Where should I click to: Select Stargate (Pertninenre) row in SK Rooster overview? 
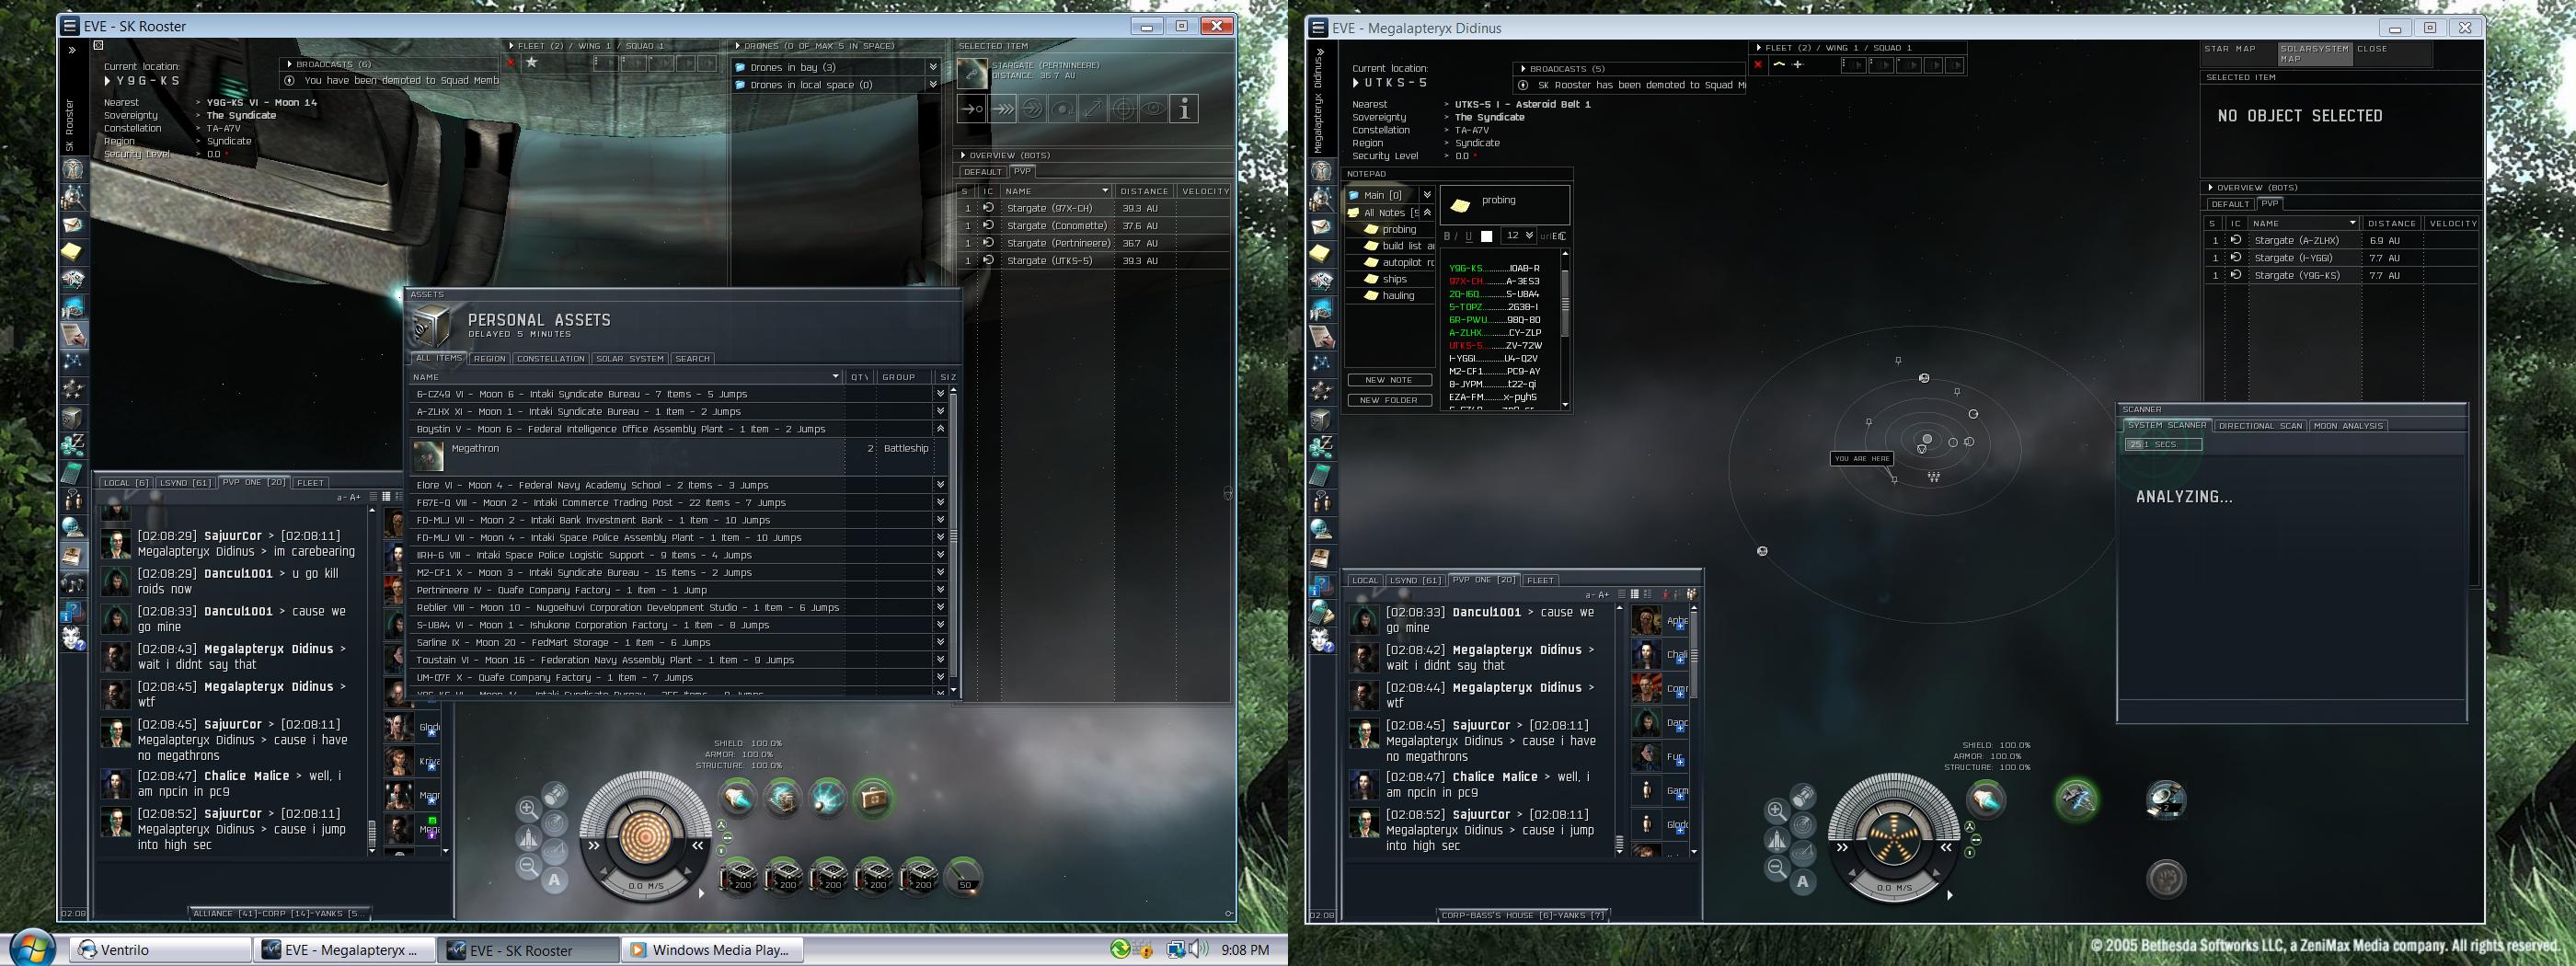[x=1094, y=243]
